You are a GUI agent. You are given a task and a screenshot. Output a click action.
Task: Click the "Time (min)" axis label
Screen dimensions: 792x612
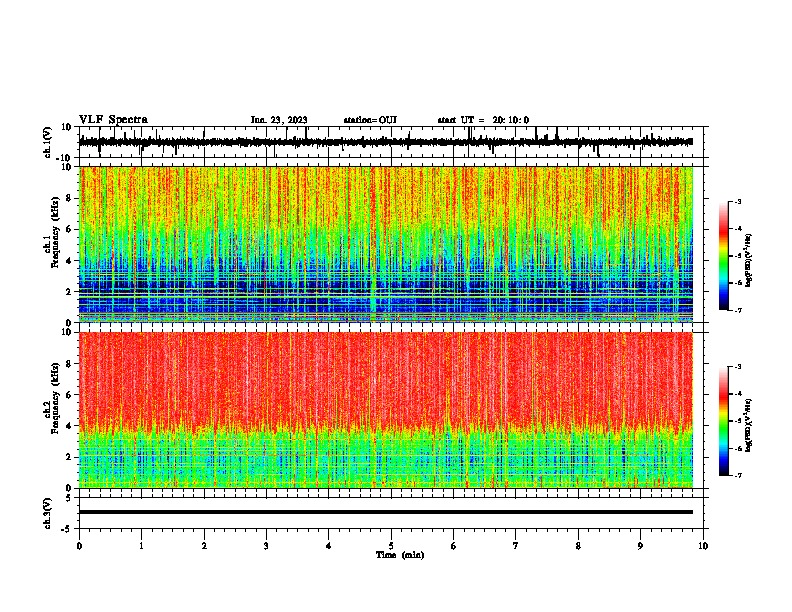(x=400, y=555)
